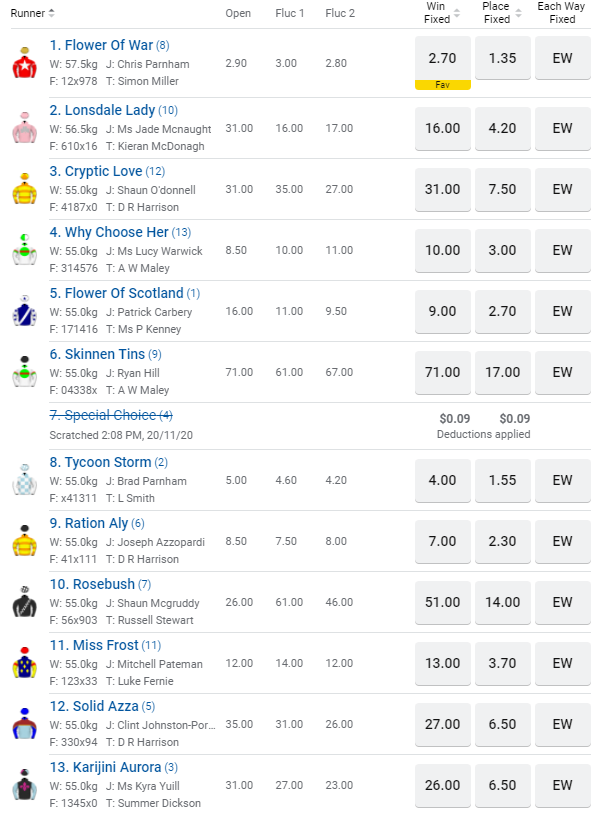Click Lonsdale Lady pink silks icon
Screen dimensions: 602x813
[x=23, y=128]
